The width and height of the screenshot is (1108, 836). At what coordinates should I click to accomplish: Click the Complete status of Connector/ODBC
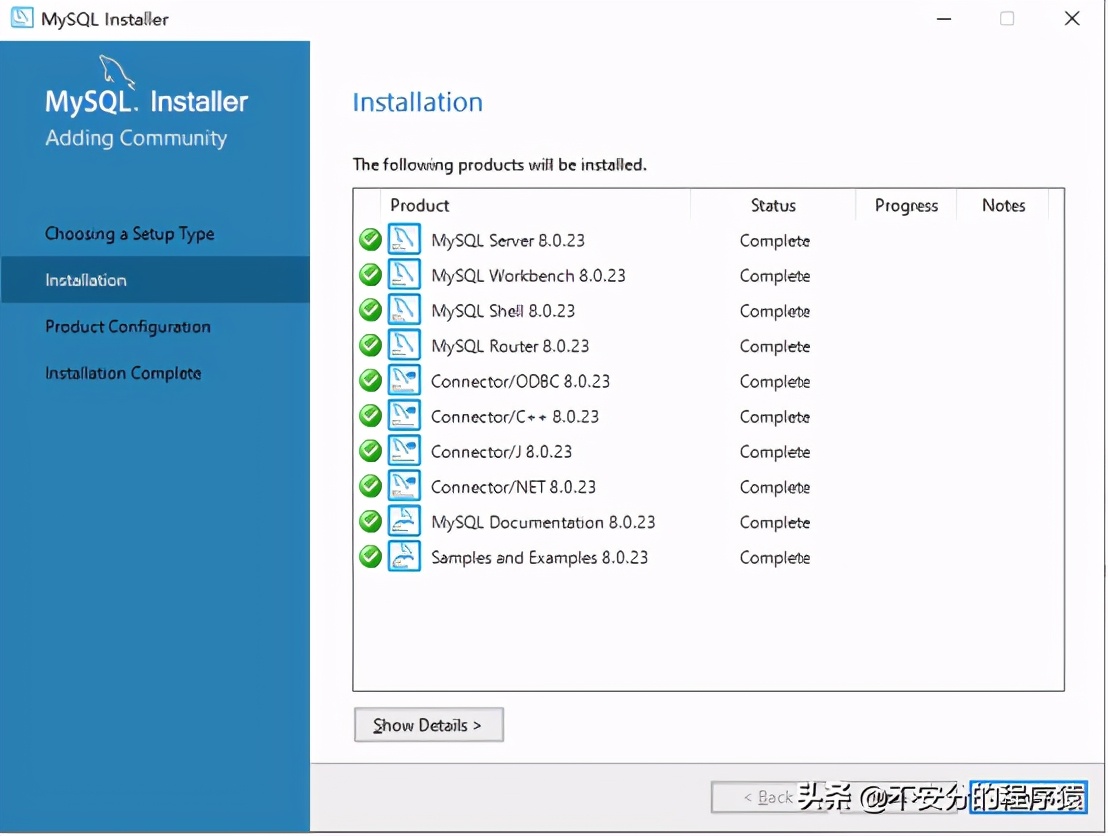[x=775, y=382]
